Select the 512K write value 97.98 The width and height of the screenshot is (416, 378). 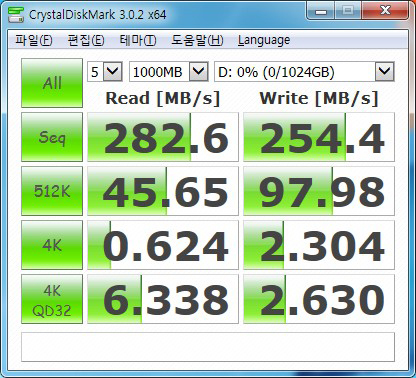(x=319, y=191)
